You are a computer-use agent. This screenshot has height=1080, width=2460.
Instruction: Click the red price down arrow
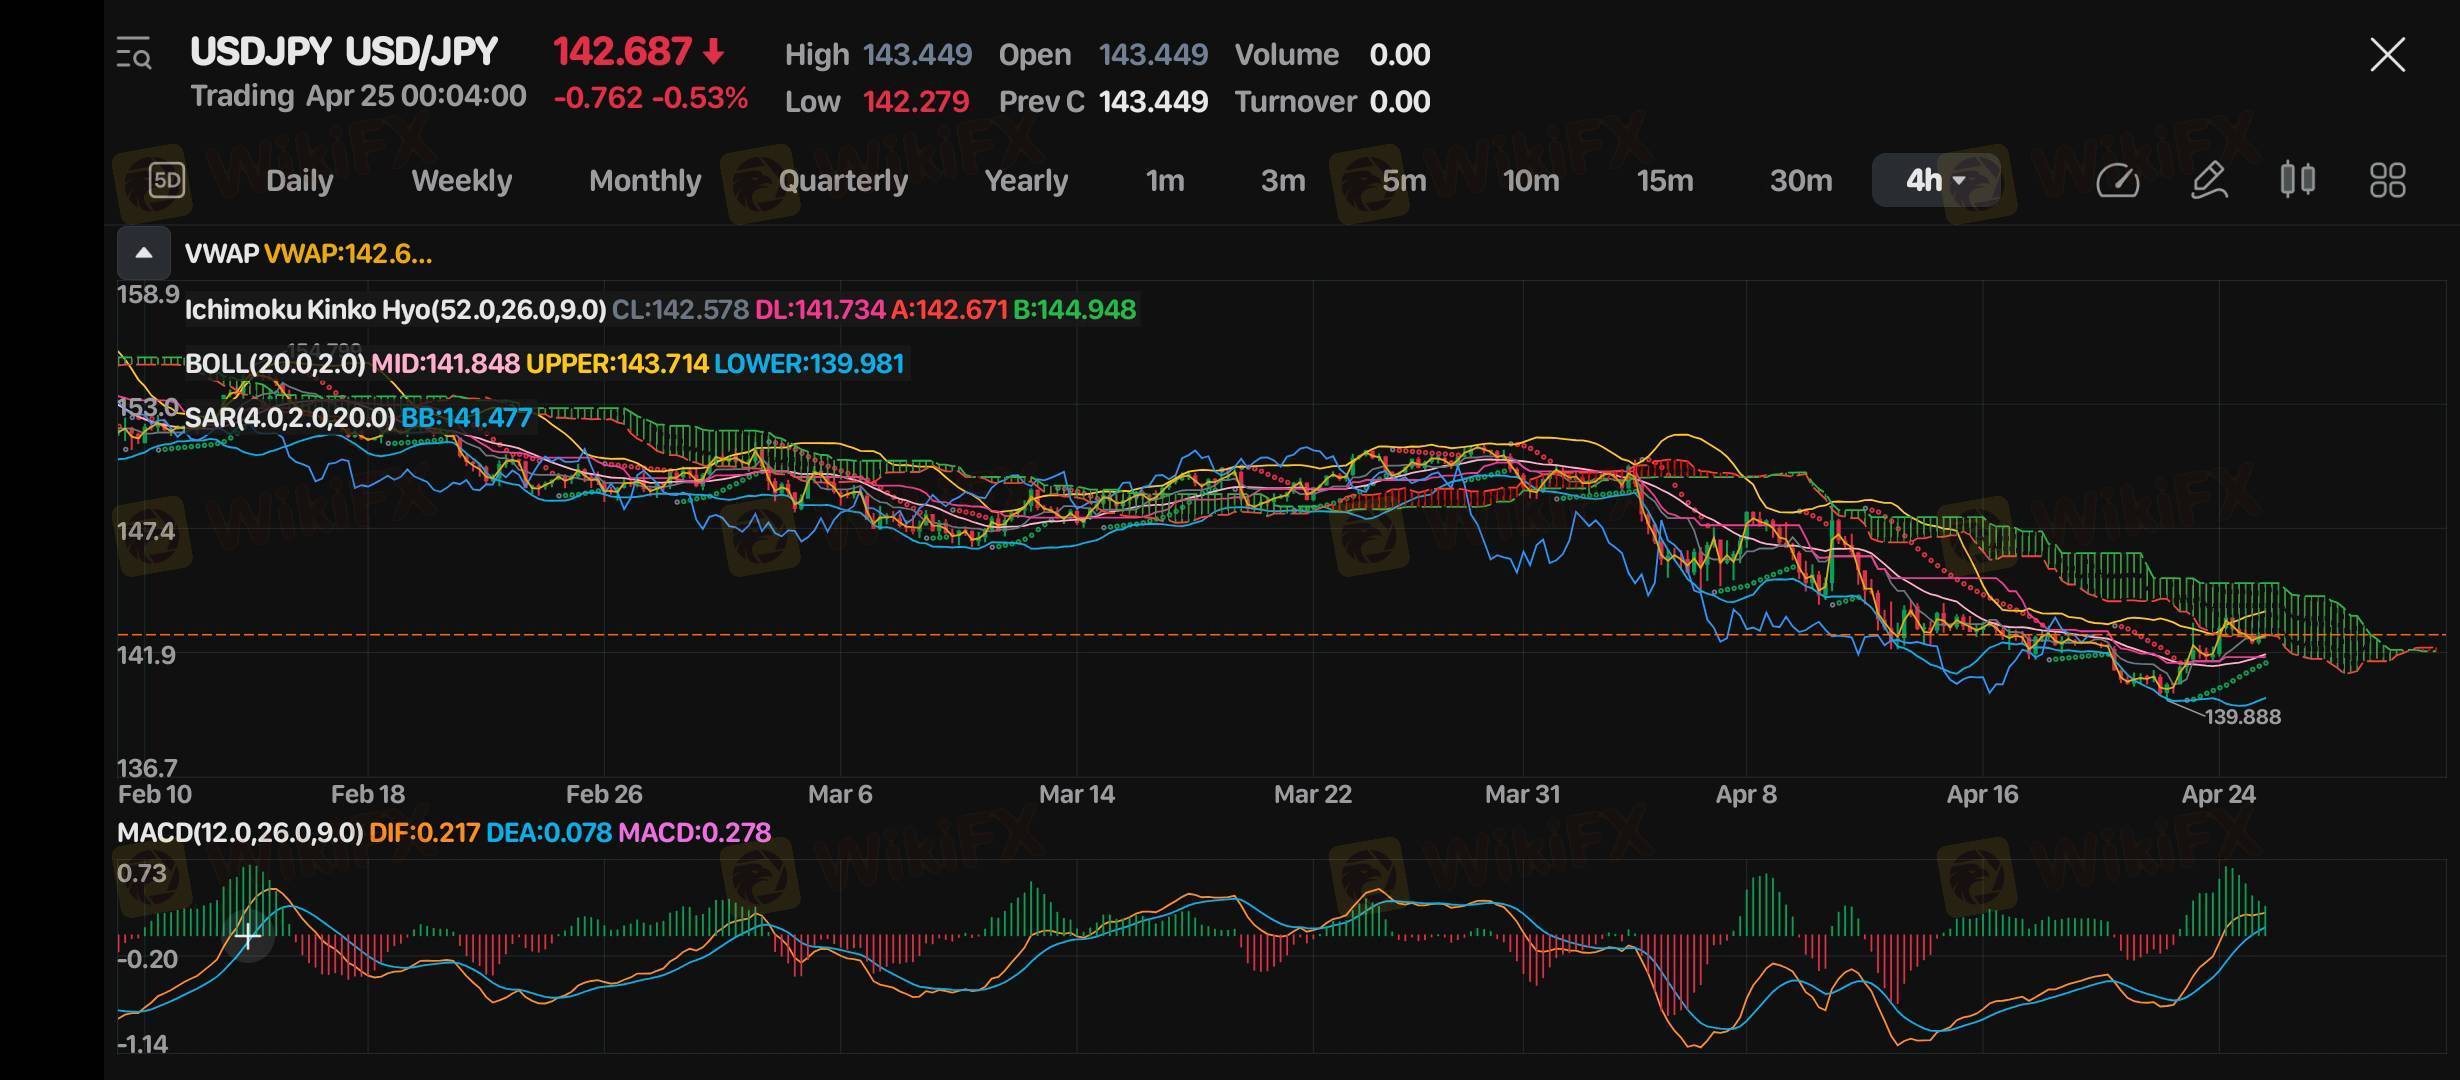coord(713,52)
